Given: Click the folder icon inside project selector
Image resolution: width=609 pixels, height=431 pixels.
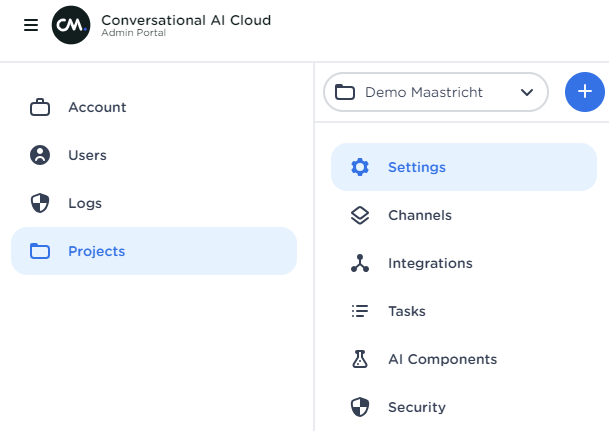Looking at the screenshot, I should pos(345,92).
